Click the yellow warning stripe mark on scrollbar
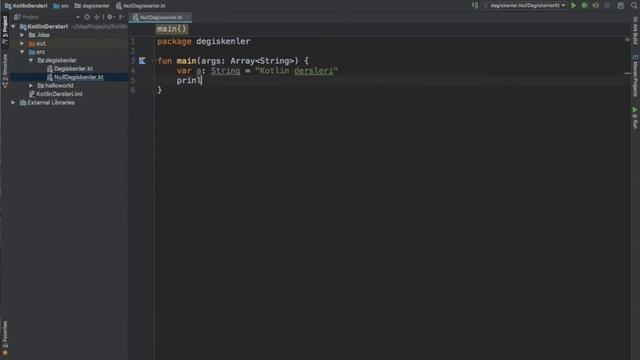The width and height of the screenshot is (640, 360). [627, 73]
